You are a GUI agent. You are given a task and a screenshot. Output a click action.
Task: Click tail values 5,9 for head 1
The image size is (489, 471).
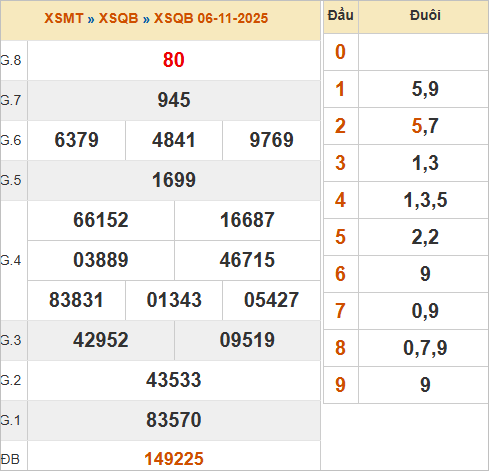click(x=425, y=89)
